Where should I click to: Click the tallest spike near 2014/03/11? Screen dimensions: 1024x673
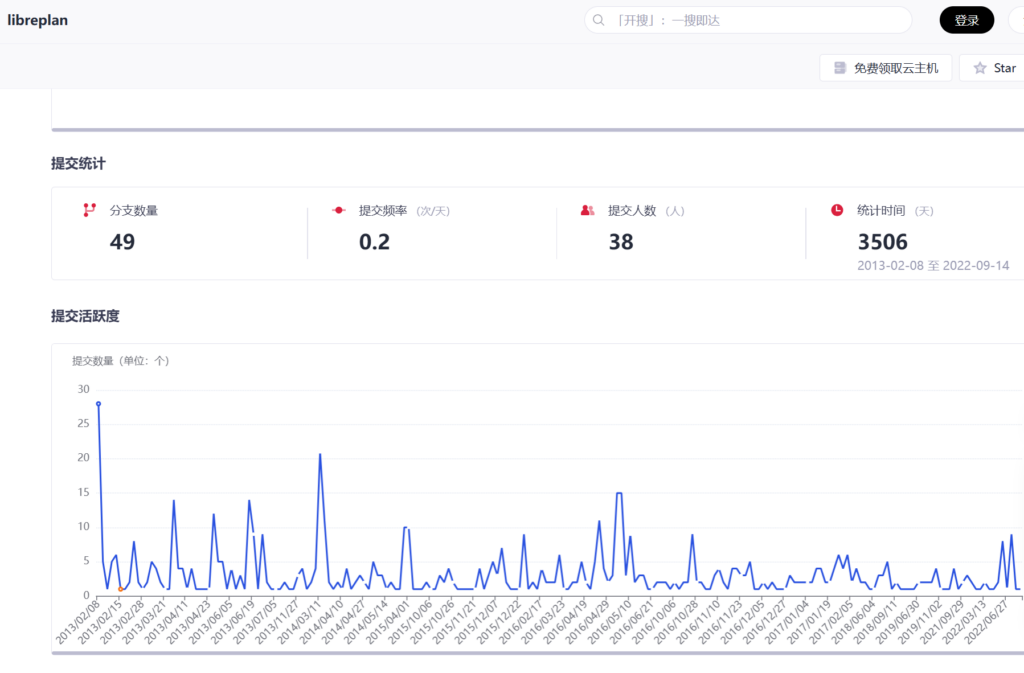point(320,454)
